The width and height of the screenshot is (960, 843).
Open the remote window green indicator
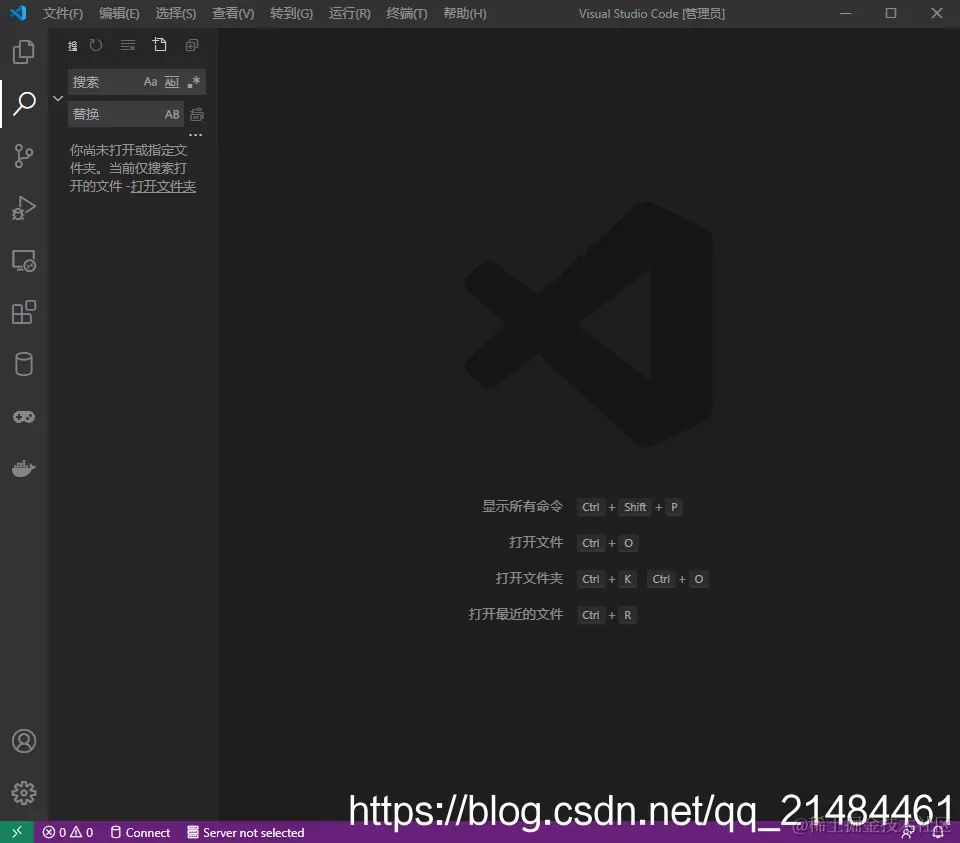tap(17, 832)
